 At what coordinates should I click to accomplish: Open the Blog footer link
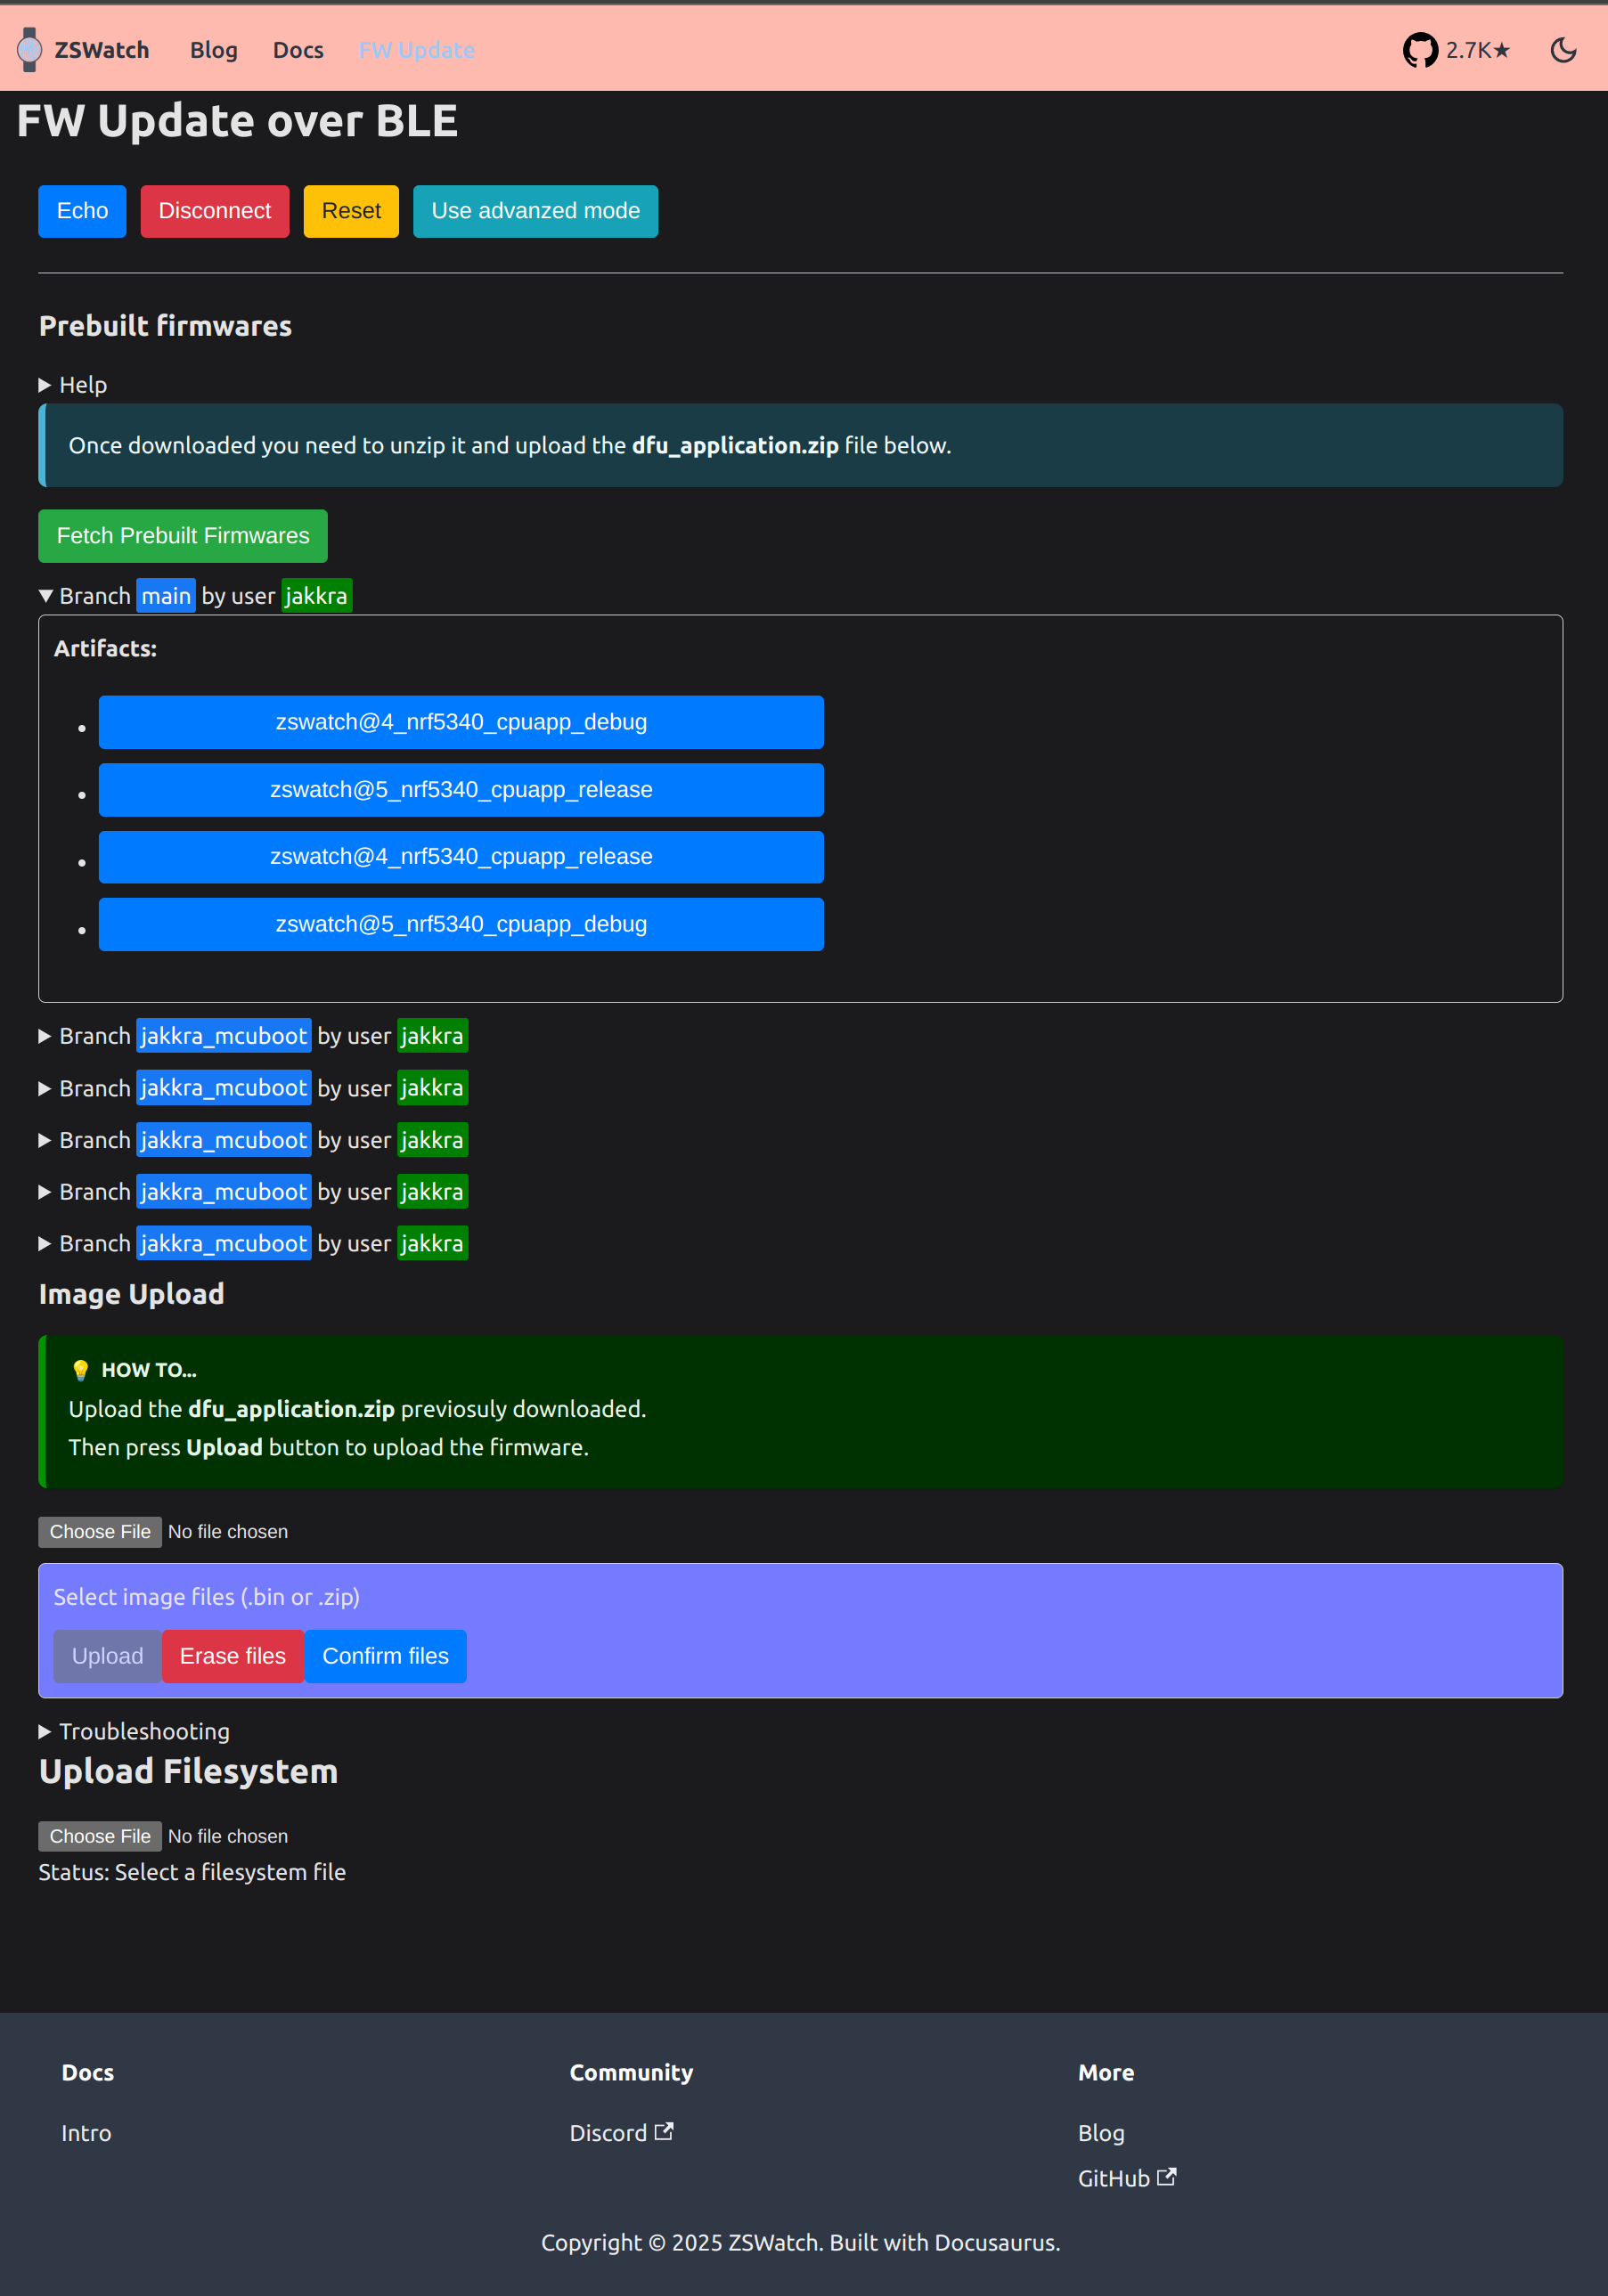click(1101, 2133)
